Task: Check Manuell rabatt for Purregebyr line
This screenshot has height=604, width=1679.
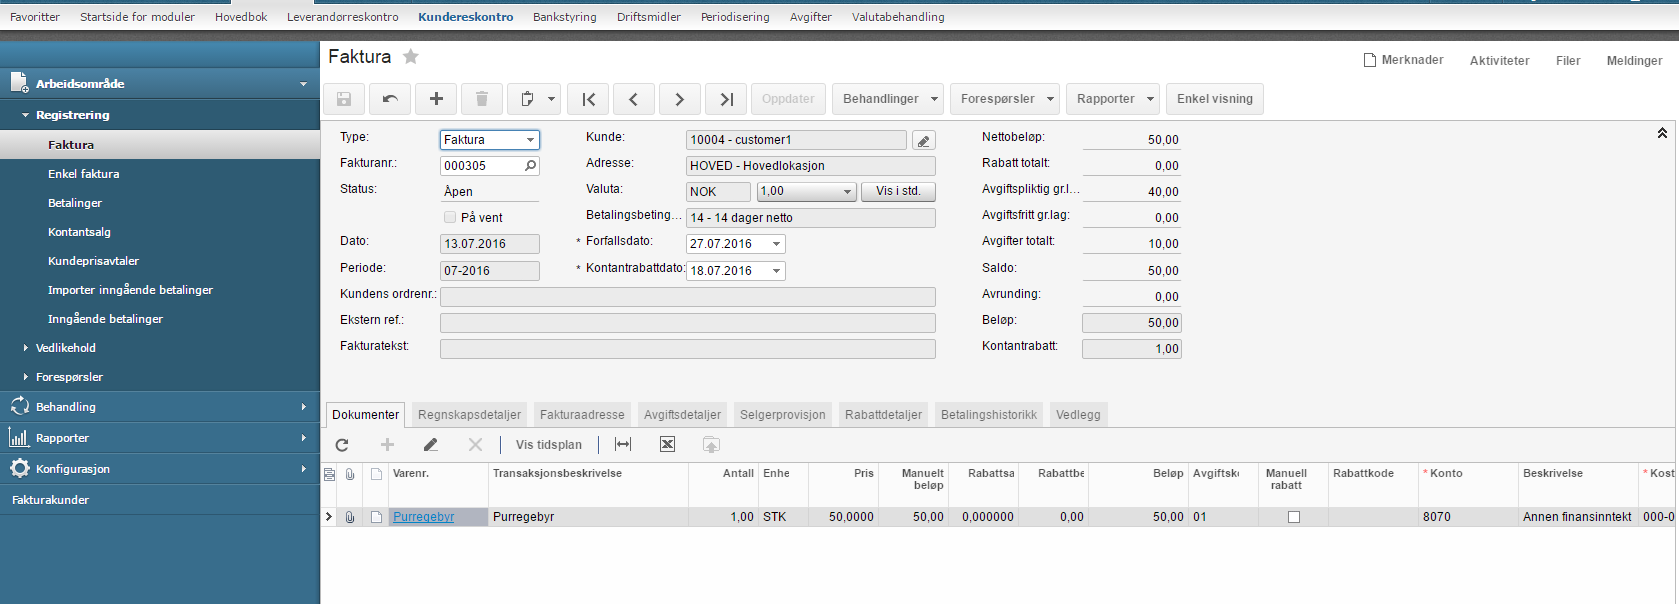Action: [1294, 517]
